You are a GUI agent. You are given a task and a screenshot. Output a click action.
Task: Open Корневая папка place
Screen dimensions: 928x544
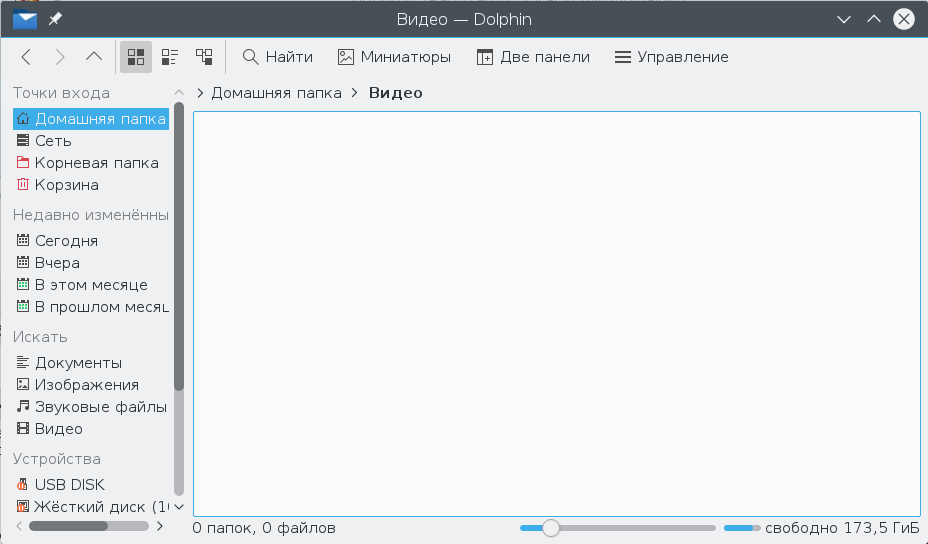point(91,163)
